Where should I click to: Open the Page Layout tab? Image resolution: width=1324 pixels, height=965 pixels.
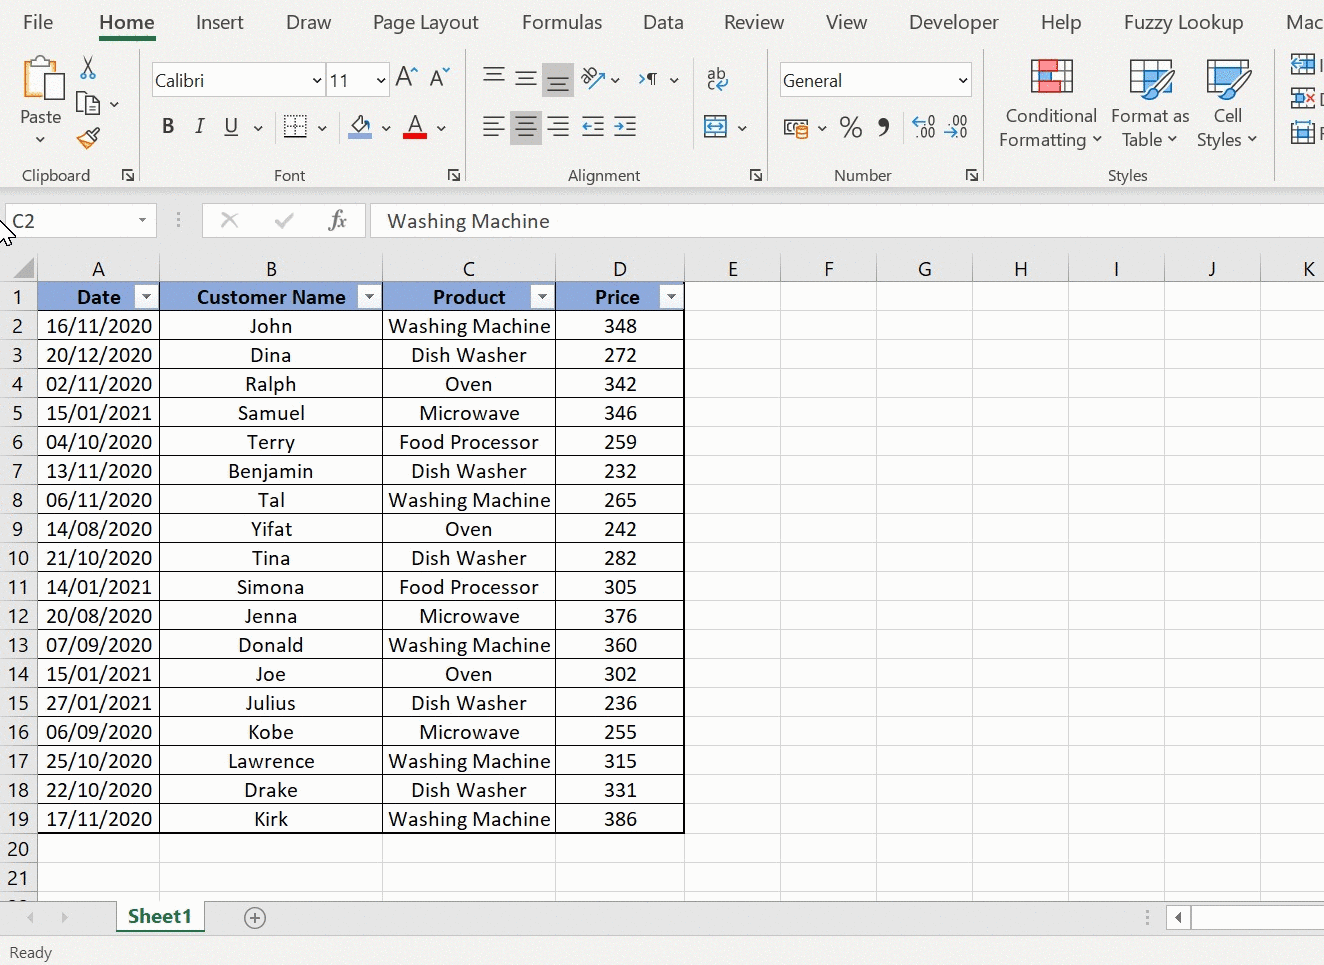click(425, 22)
